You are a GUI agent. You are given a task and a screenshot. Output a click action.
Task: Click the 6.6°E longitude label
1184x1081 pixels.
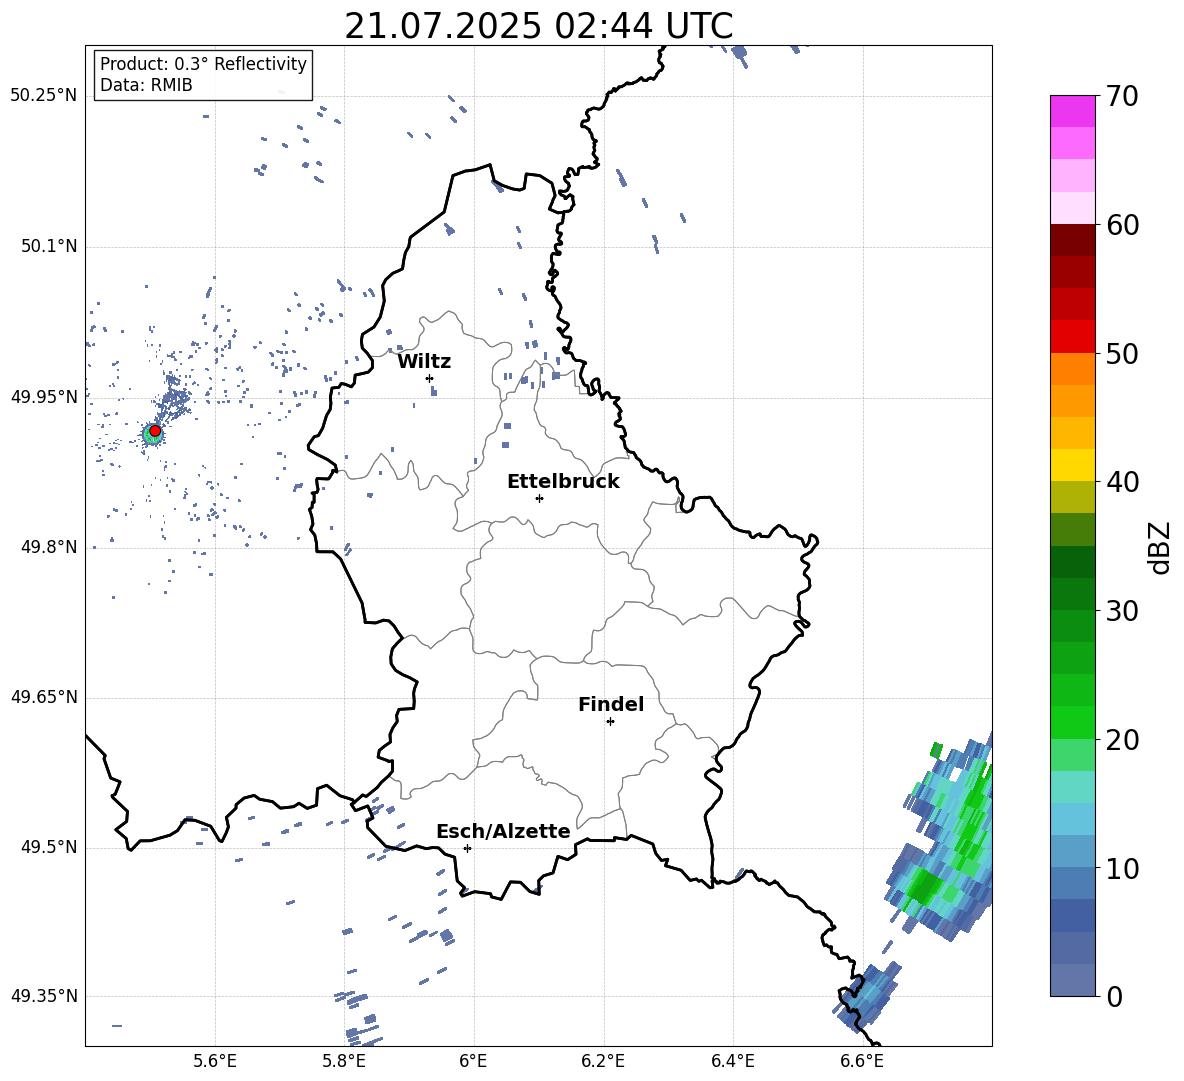(862, 1061)
